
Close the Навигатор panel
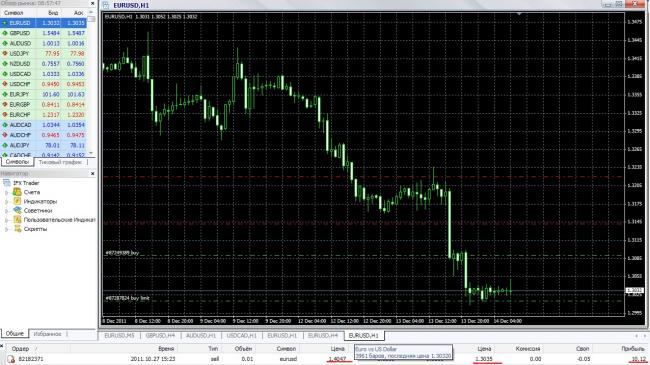[92, 173]
